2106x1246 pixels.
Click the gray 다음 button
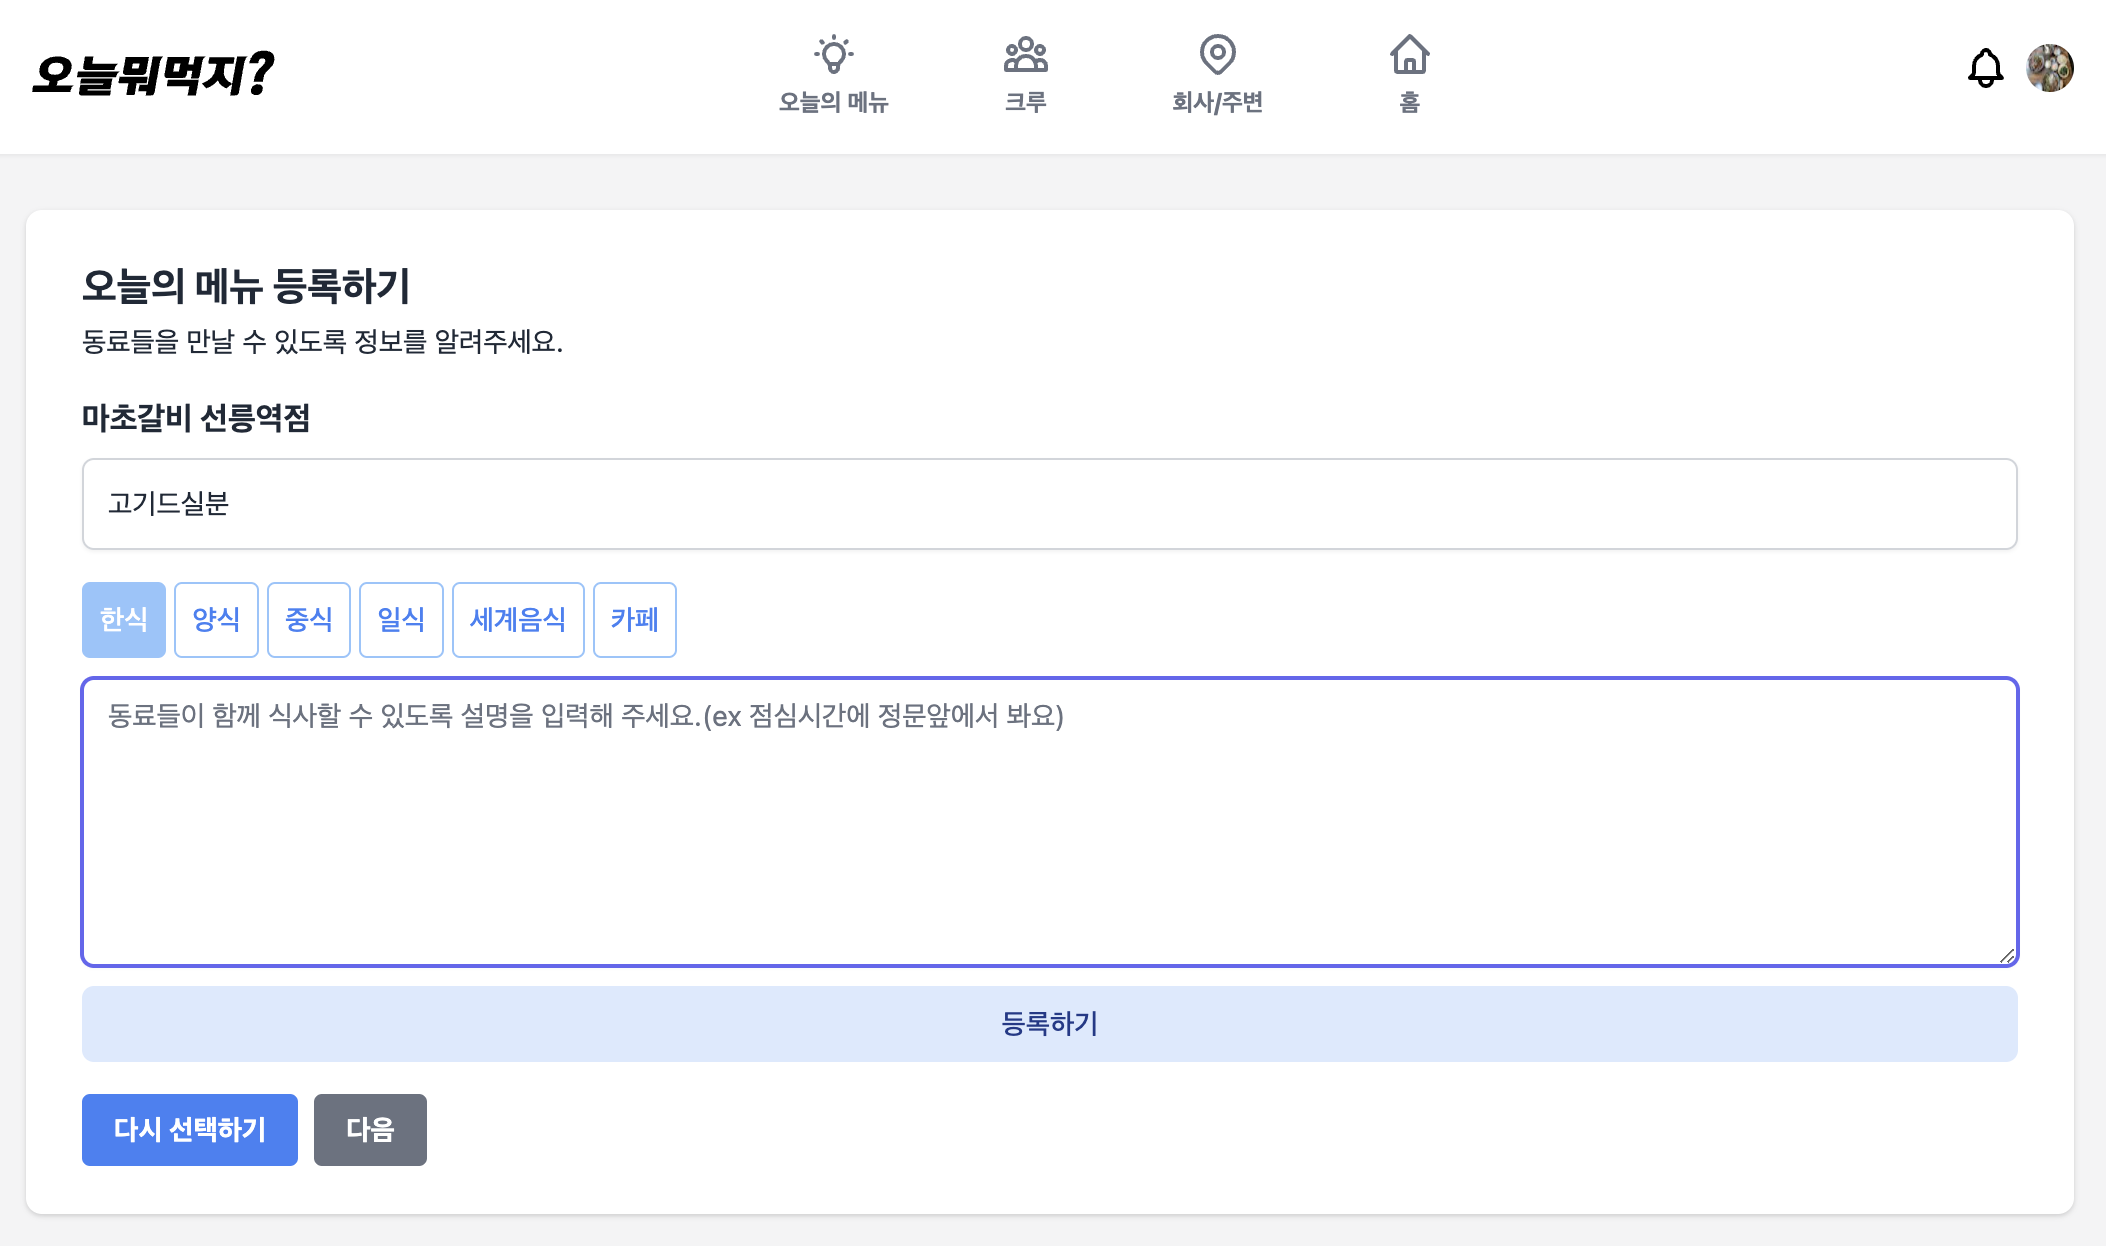point(370,1130)
